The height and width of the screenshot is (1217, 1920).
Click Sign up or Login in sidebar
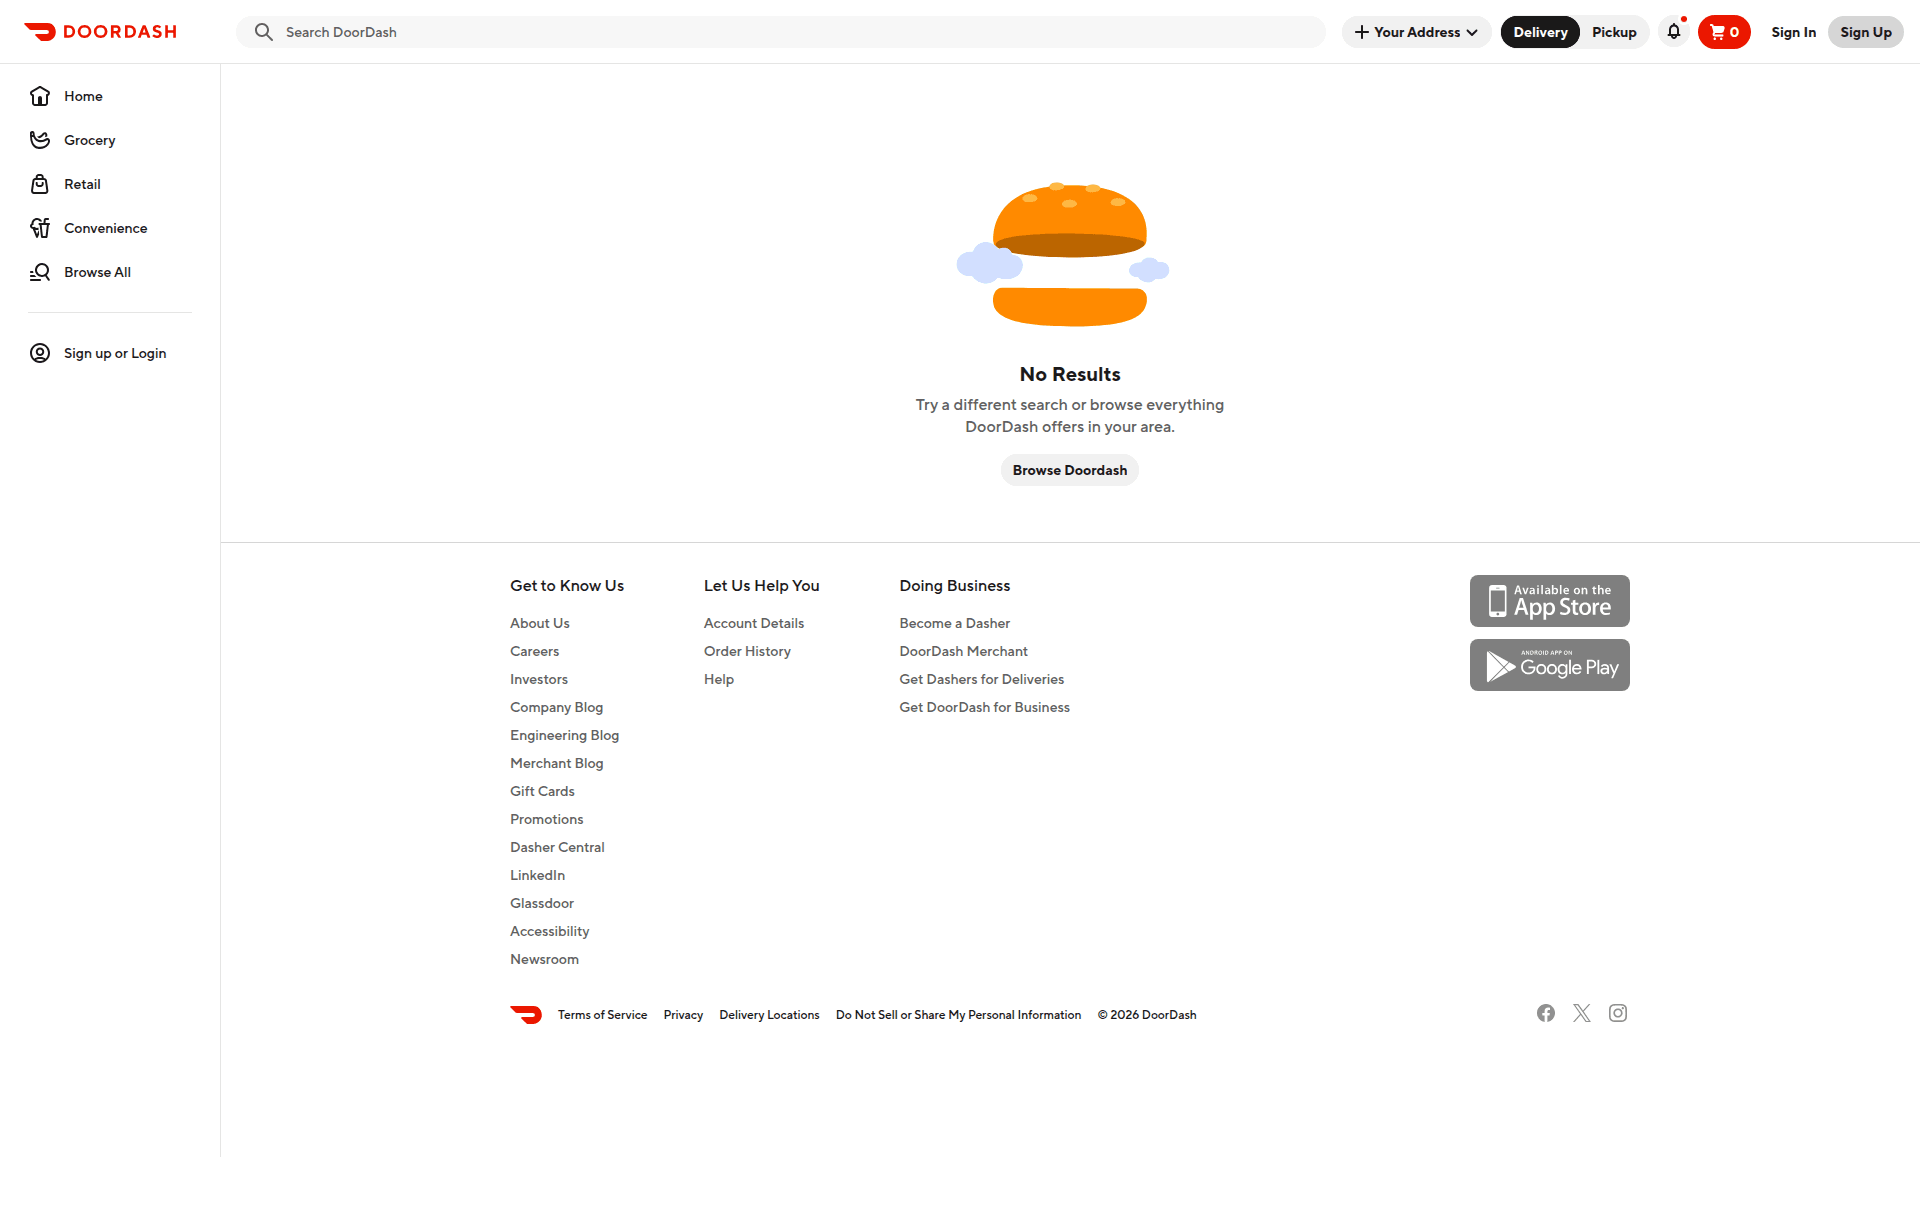coord(115,353)
